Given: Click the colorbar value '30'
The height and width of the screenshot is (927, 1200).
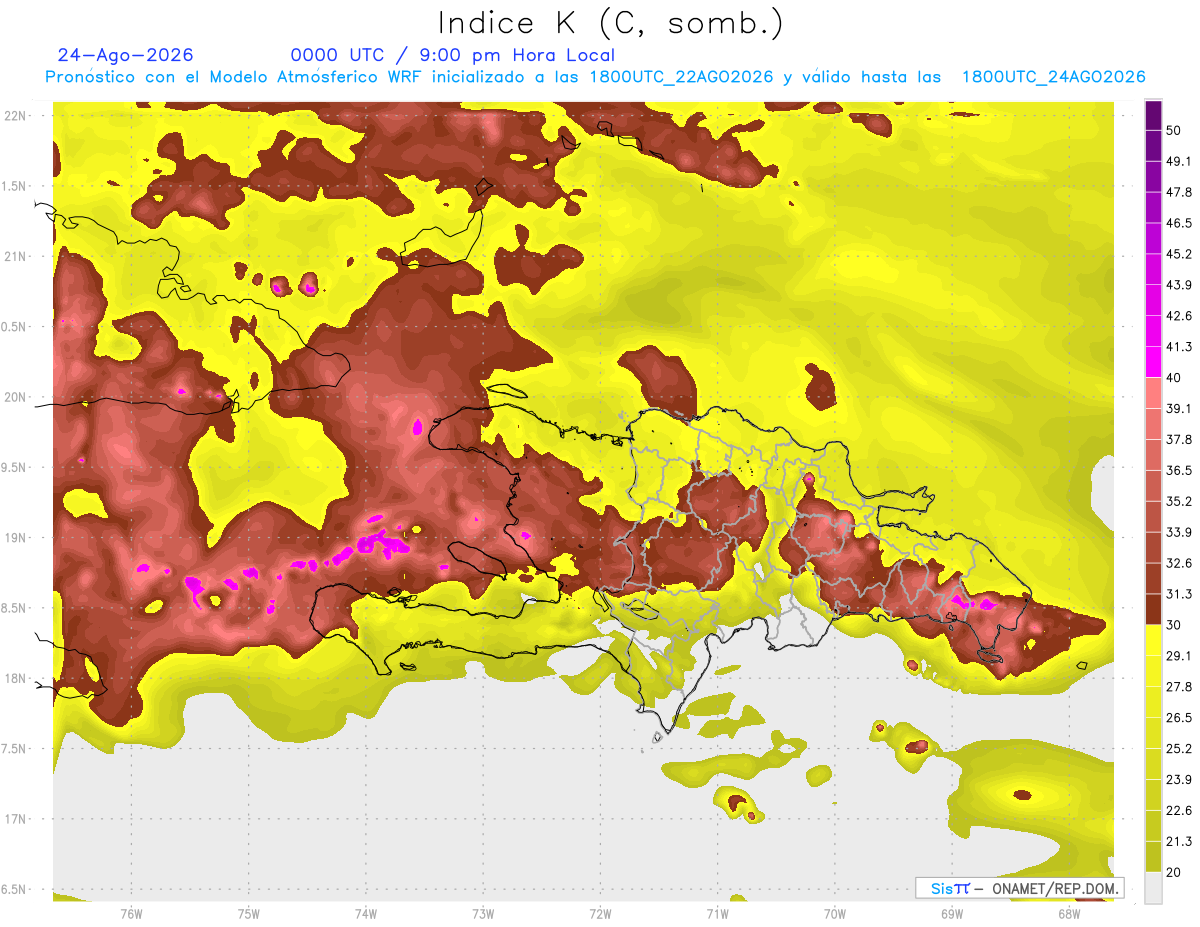Looking at the screenshot, I should click(x=1176, y=625).
